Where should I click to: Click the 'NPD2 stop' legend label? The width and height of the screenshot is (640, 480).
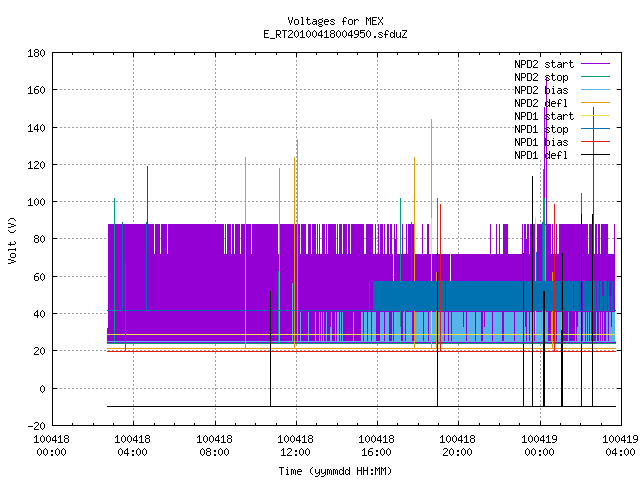[541, 77]
